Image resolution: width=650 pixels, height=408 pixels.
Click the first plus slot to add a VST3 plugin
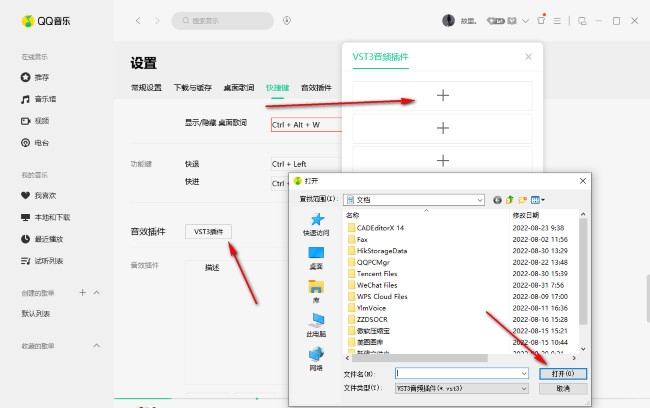tap(443, 96)
